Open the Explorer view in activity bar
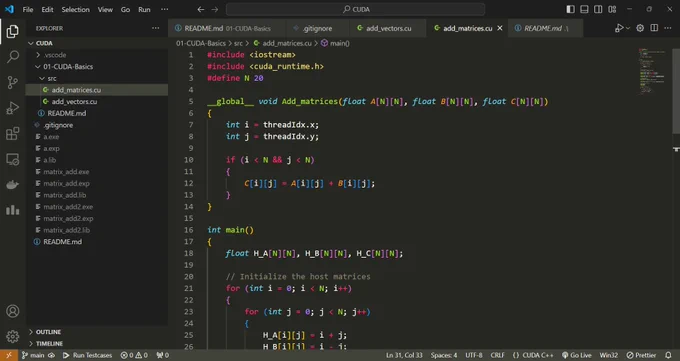The image size is (680, 361). click(x=13, y=31)
